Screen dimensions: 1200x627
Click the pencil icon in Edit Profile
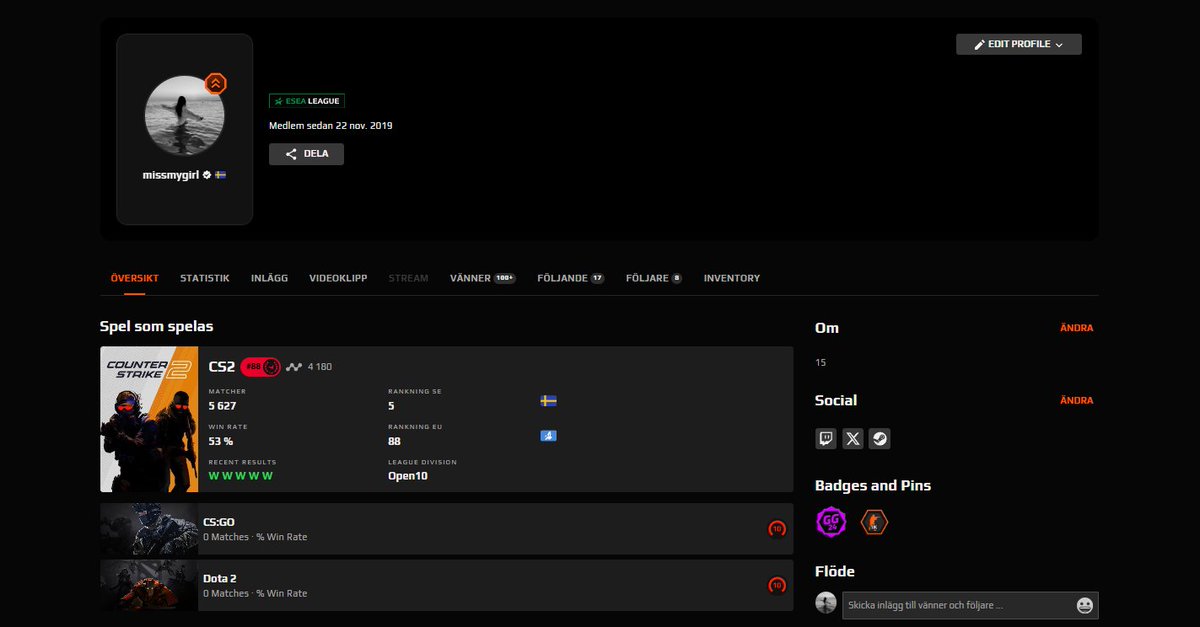980,44
